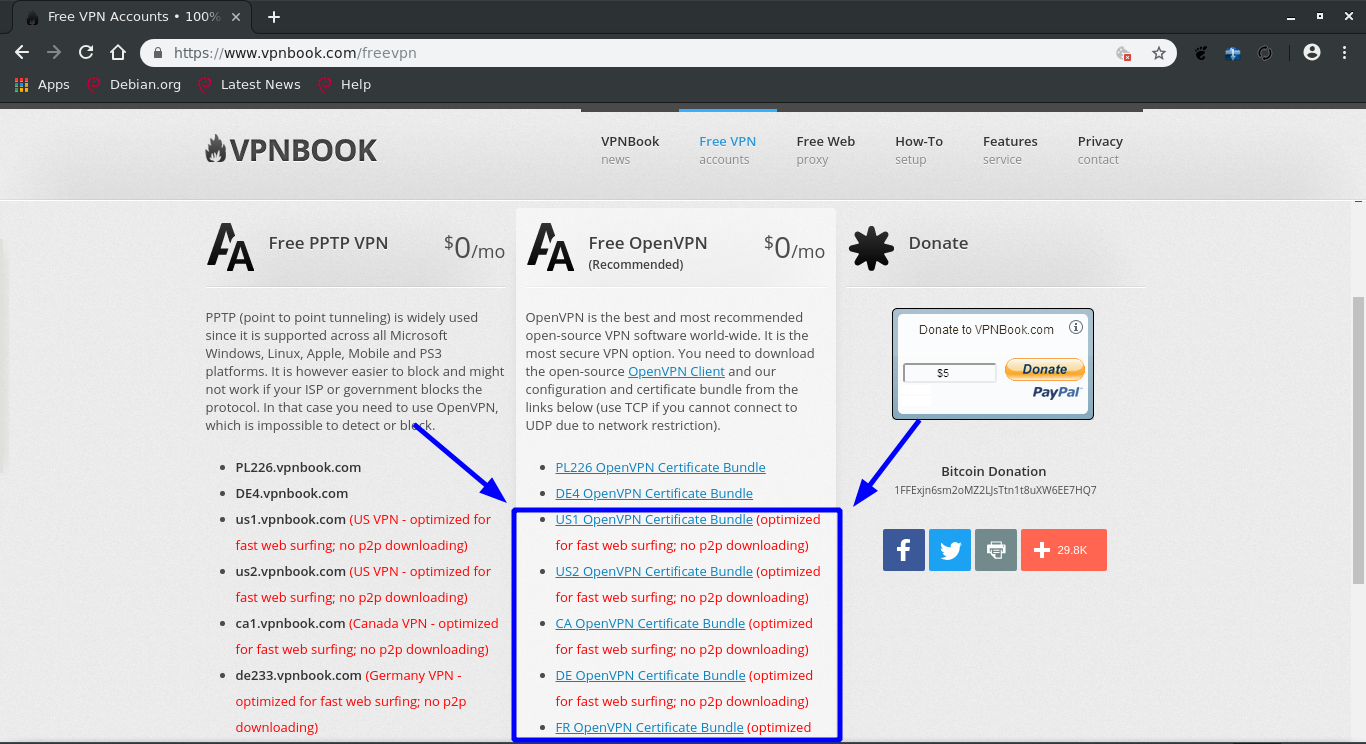Open the Free Web proxy menu item
The image size is (1366, 744).
point(826,150)
